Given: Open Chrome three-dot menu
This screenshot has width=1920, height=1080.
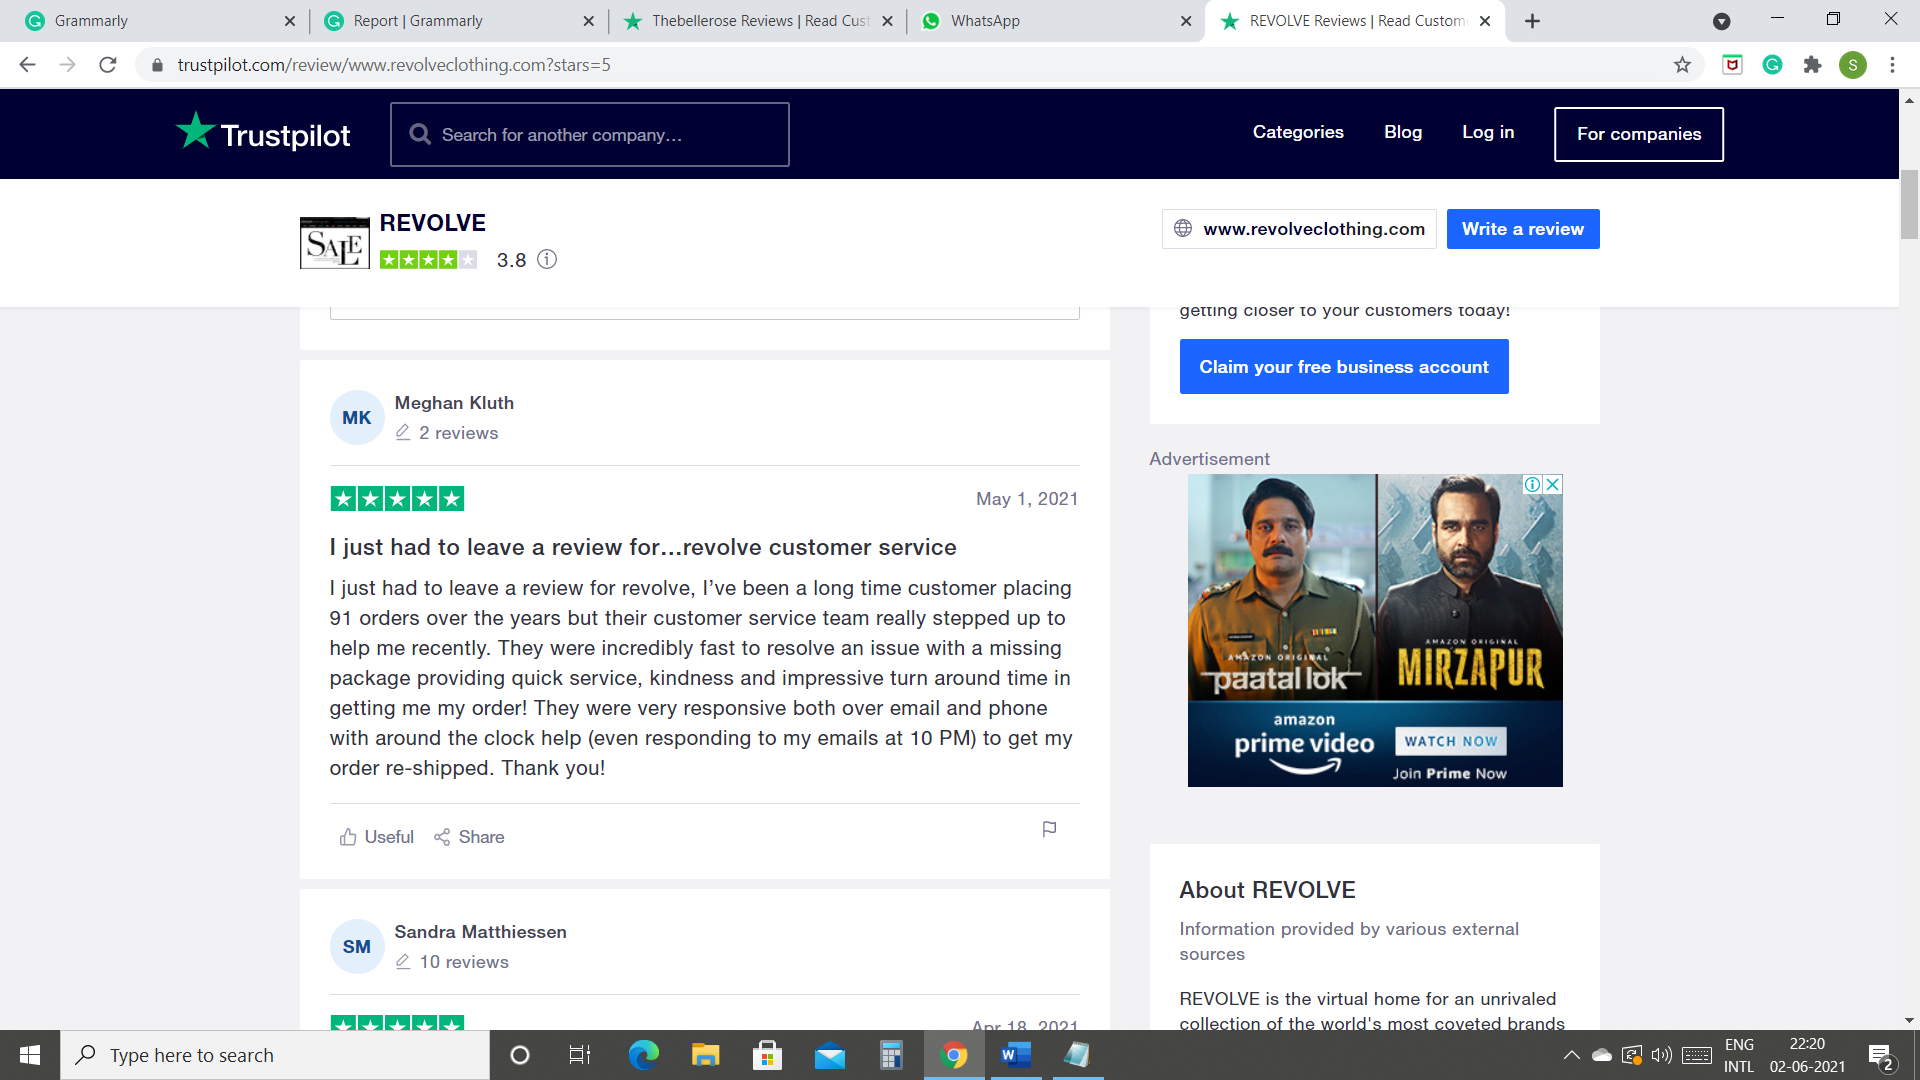Looking at the screenshot, I should point(1892,65).
